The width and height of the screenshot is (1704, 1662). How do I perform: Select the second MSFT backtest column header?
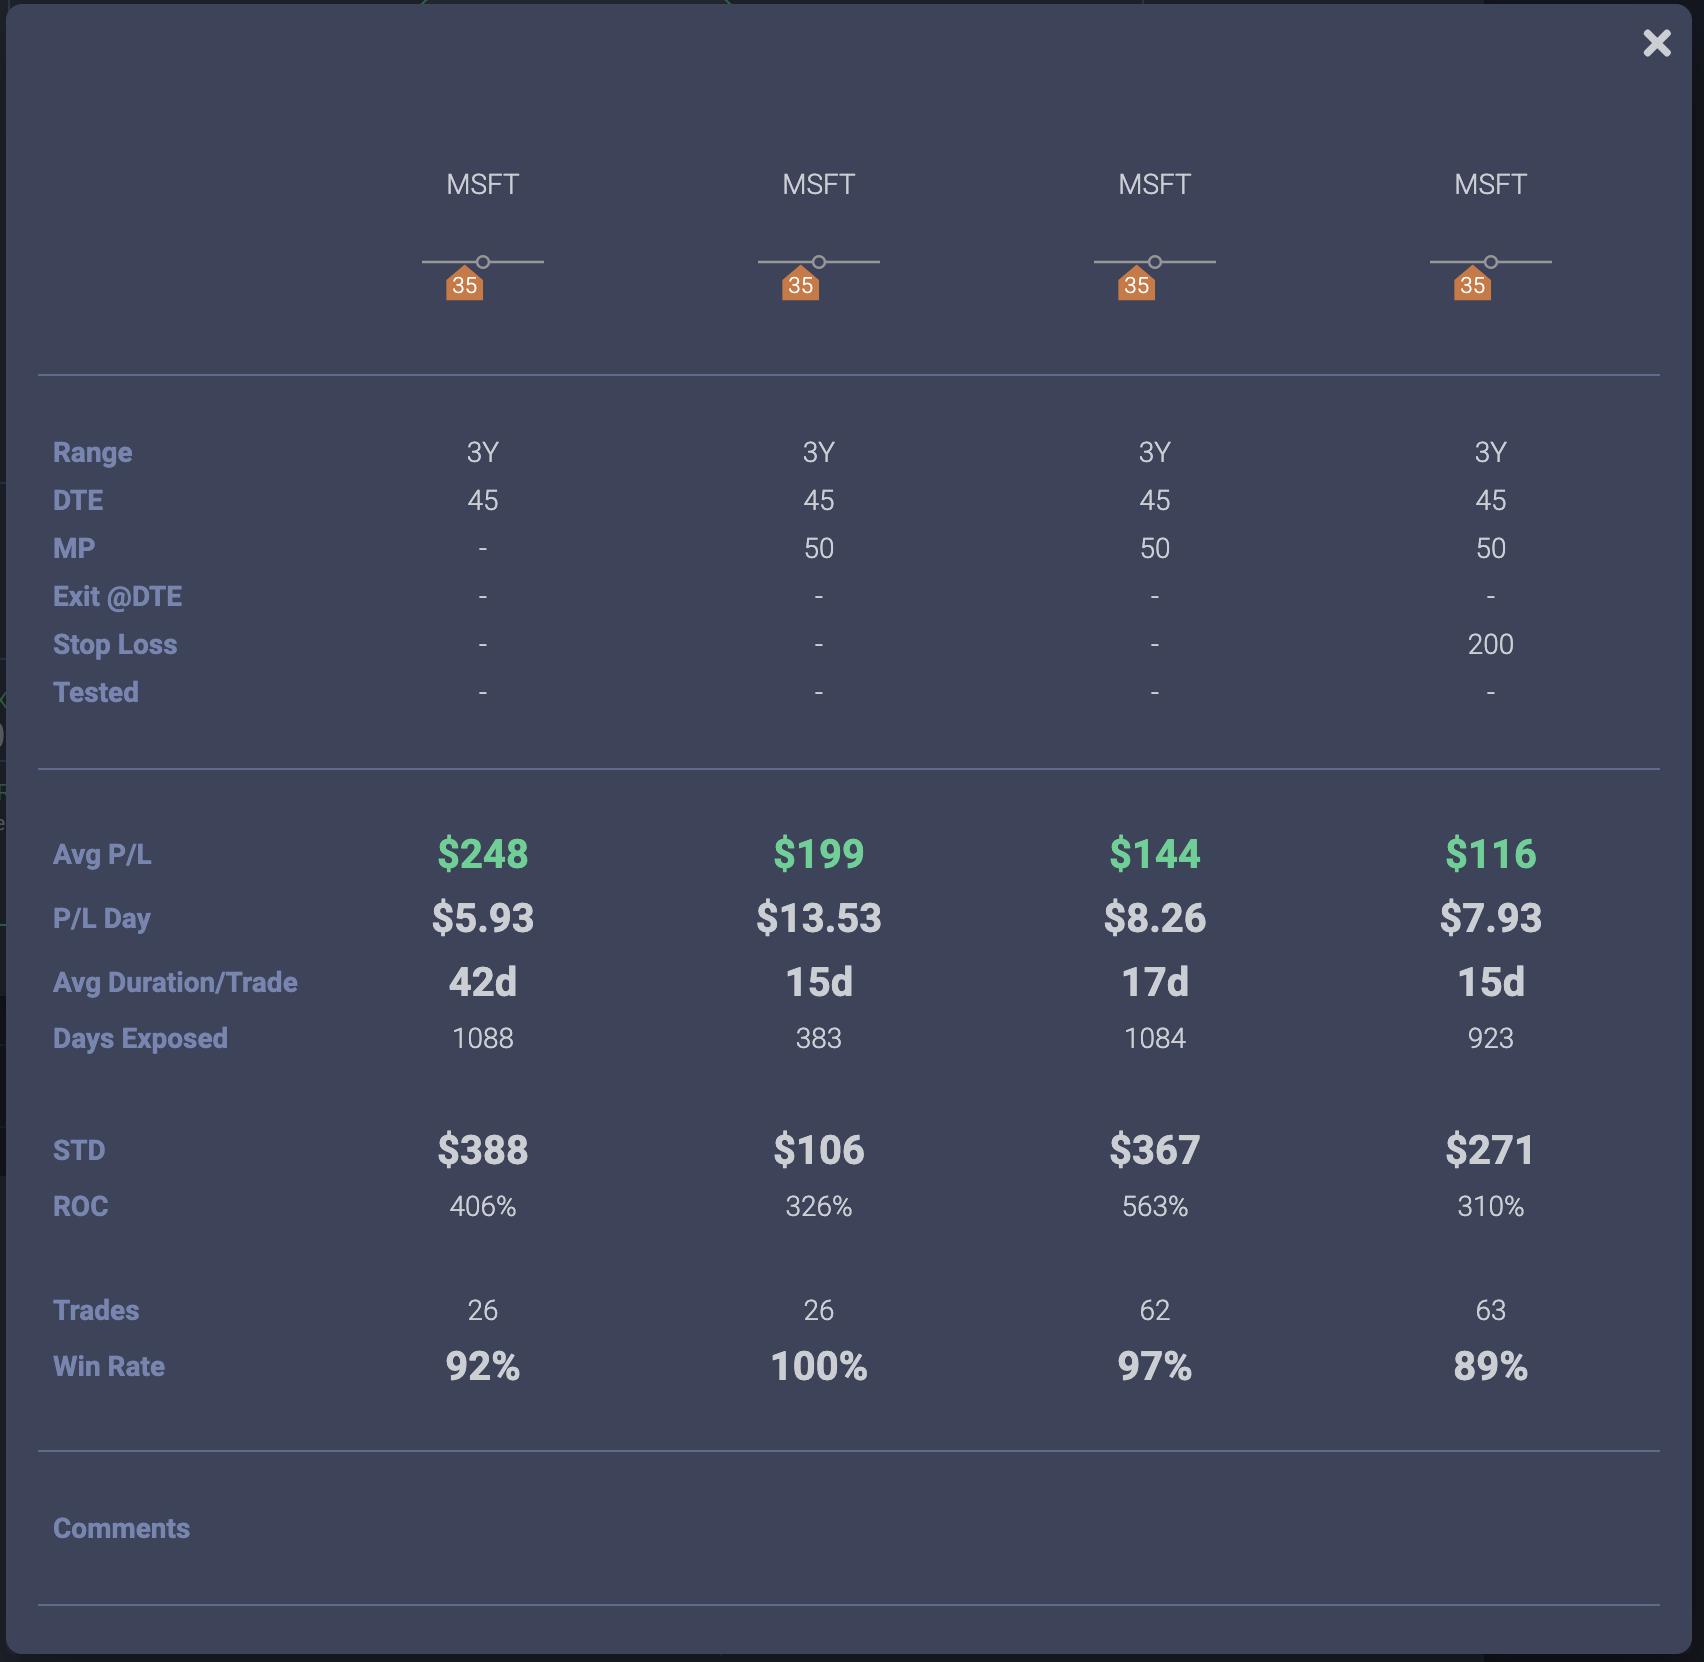tap(819, 183)
